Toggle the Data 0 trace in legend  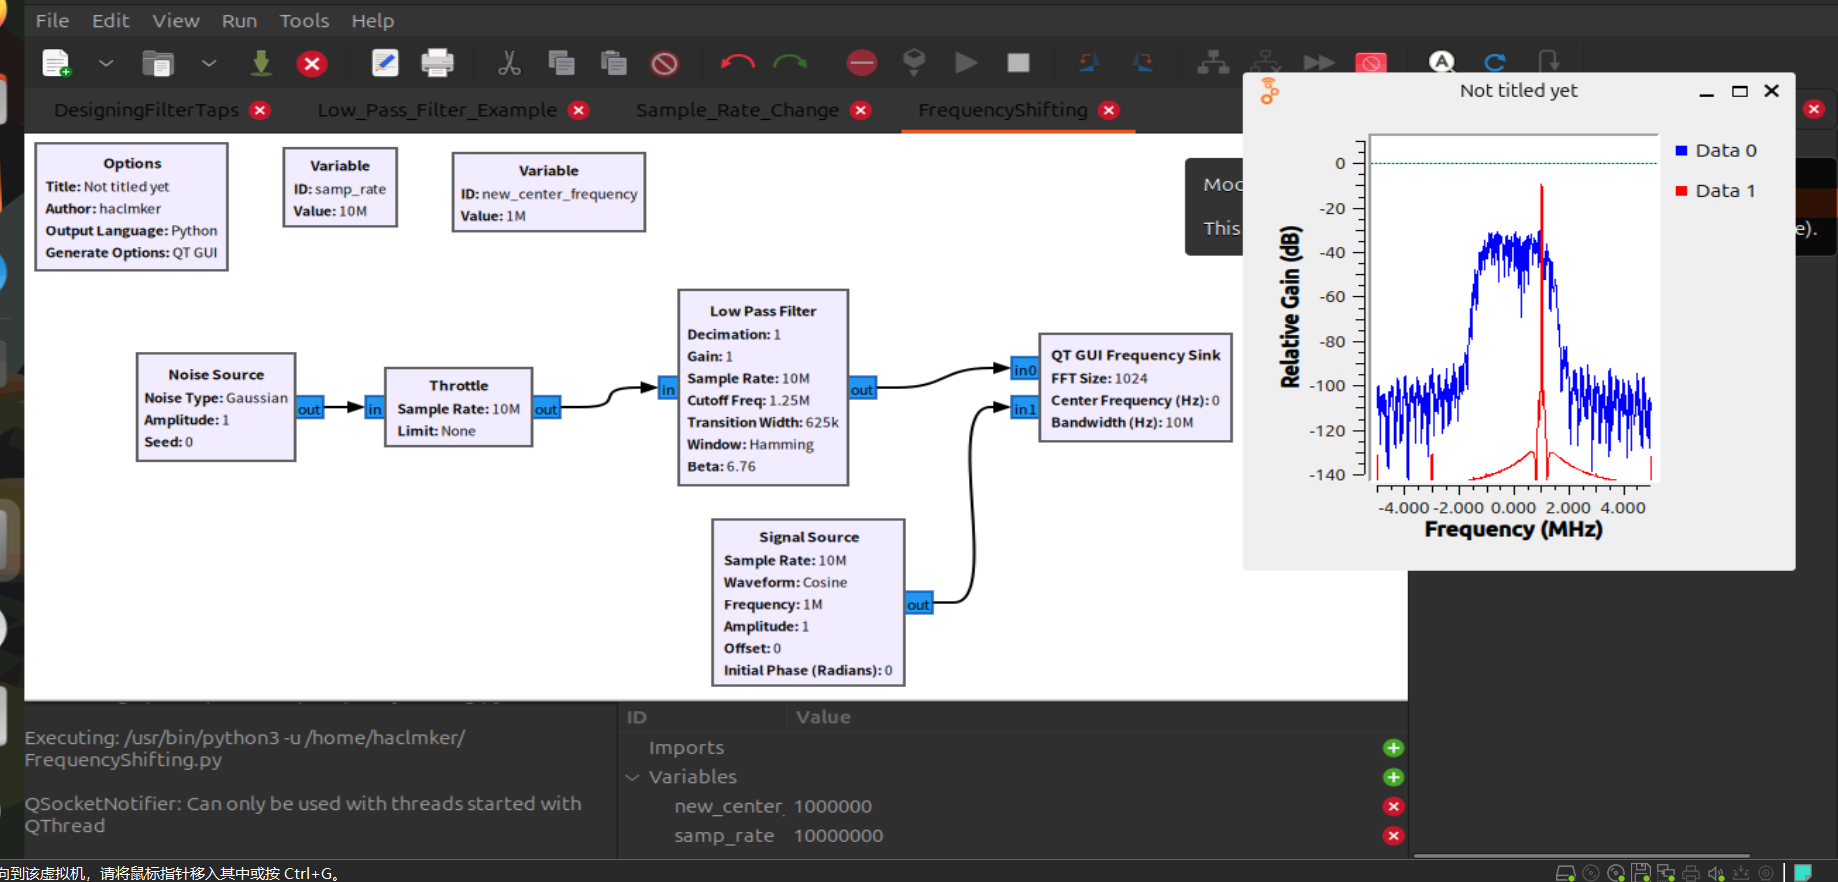click(1716, 151)
